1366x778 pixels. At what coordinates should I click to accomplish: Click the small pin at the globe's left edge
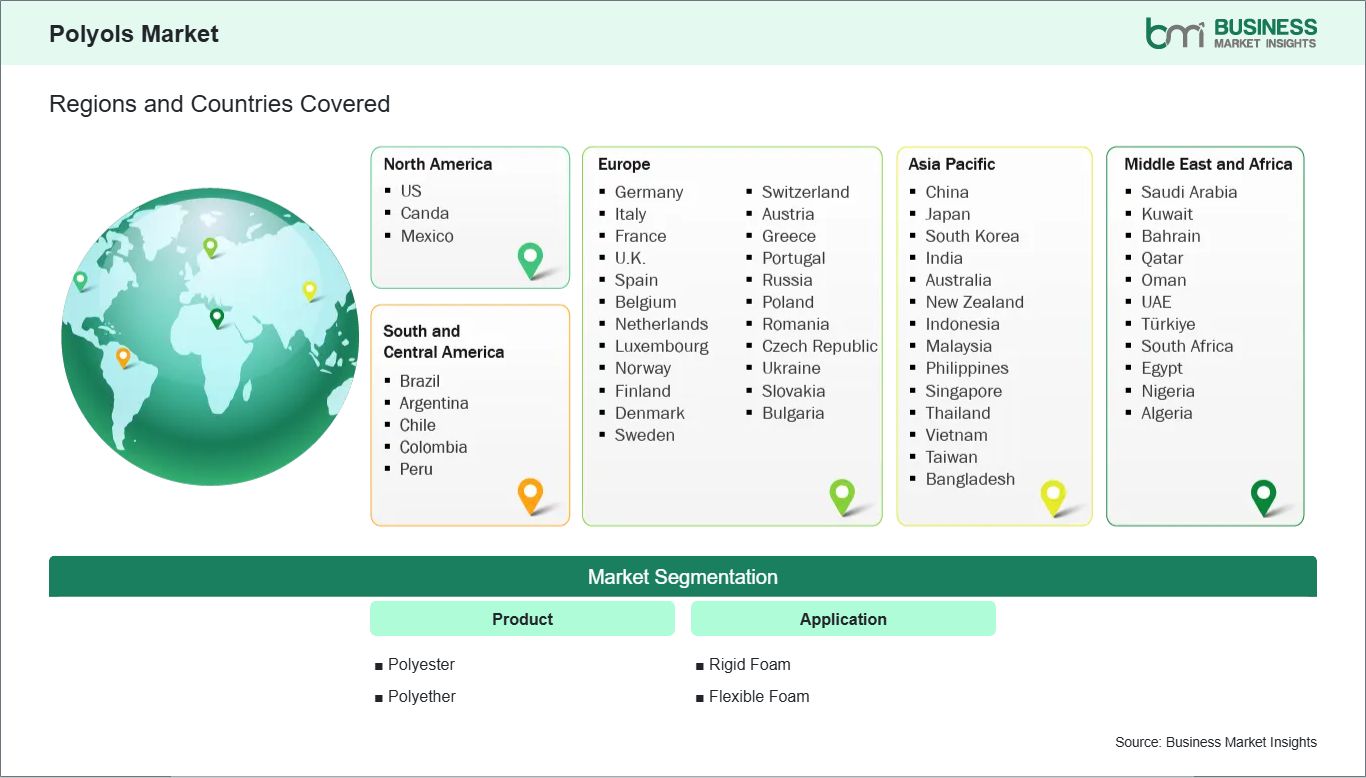80,281
